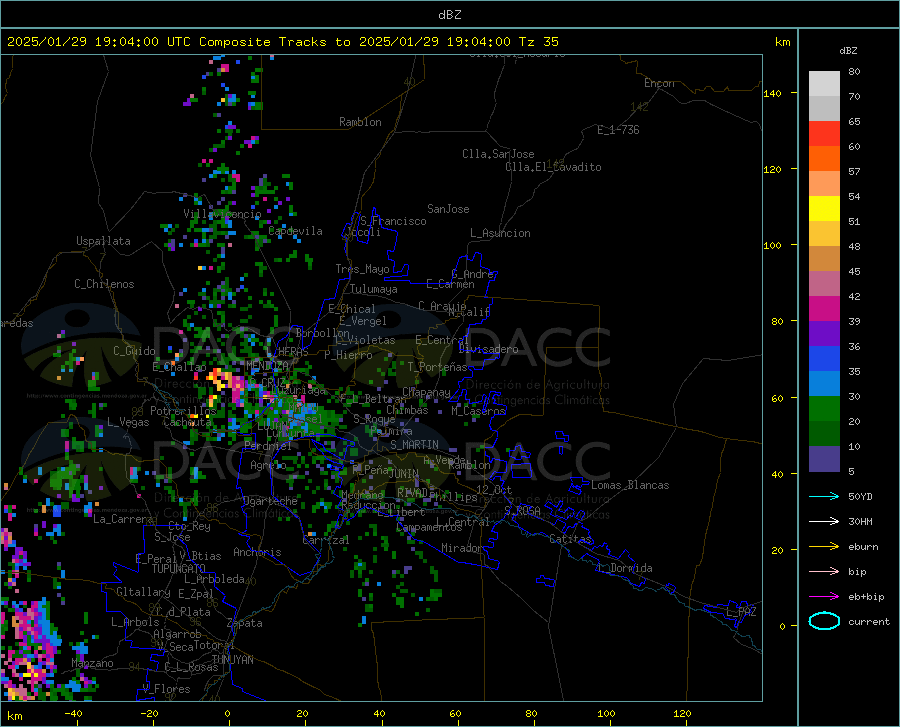Click the composite tracks timestamp header text
The image size is (900, 727).
pos(282,42)
